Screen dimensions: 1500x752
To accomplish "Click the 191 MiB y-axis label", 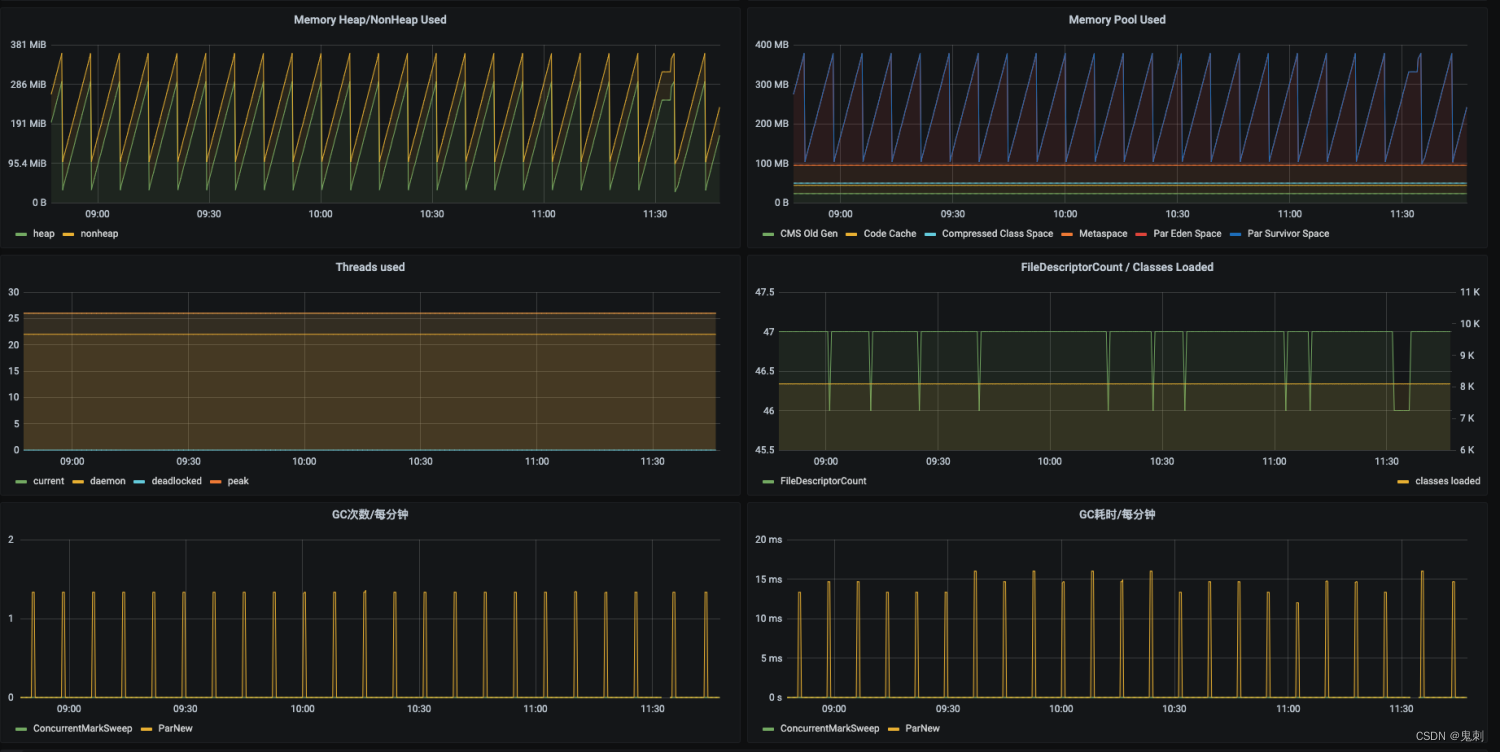I will (x=28, y=124).
